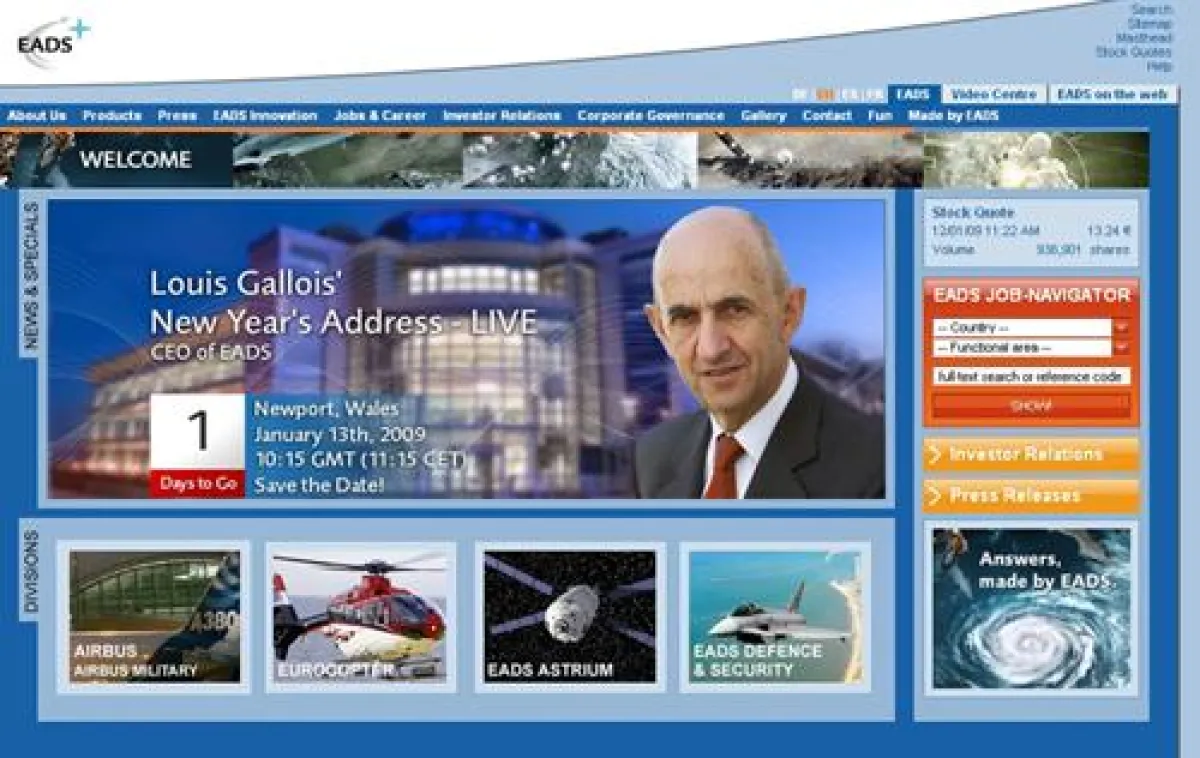The height and width of the screenshot is (758, 1200).
Task: Click the EADS logo in the header
Action: [52, 44]
